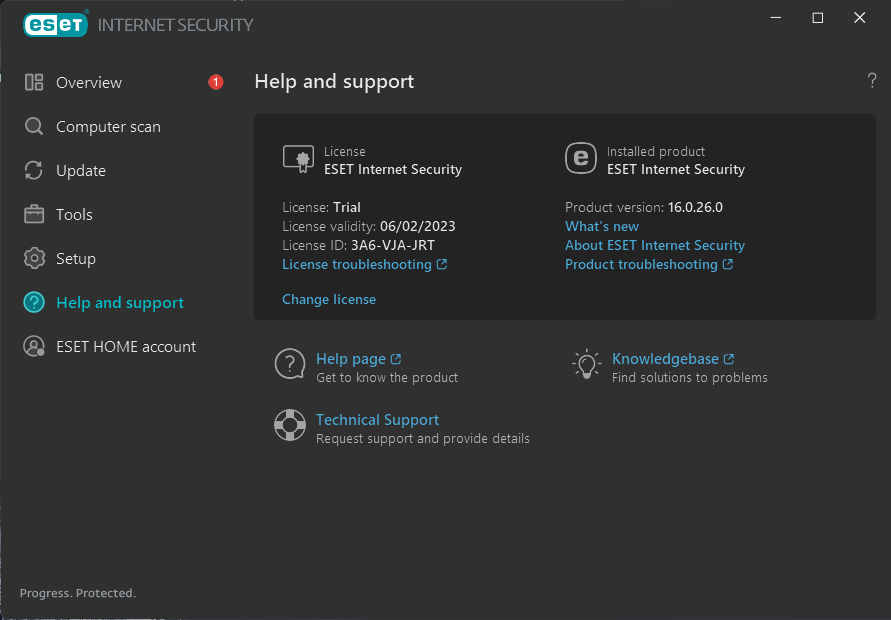Go to Computer scan
This screenshot has width=891, height=620.
109,126
